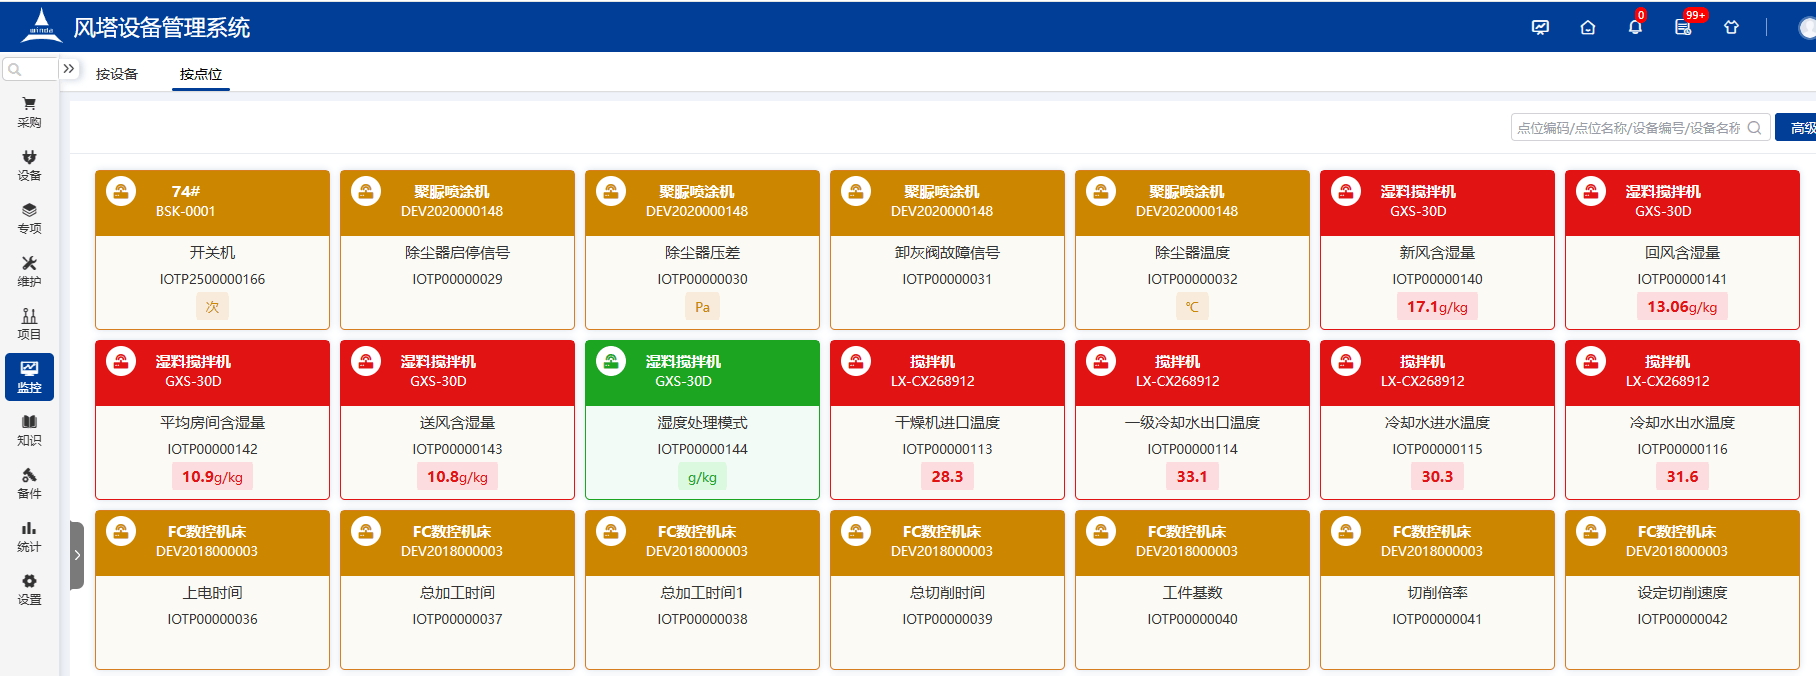
Task: Click the 17.1g/kg value on 新风含湿量 card
Action: pyautogui.click(x=1437, y=307)
